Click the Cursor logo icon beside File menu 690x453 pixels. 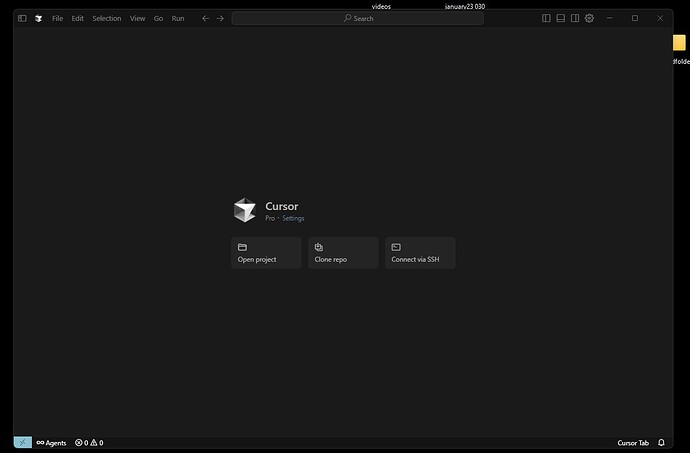(x=39, y=18)
